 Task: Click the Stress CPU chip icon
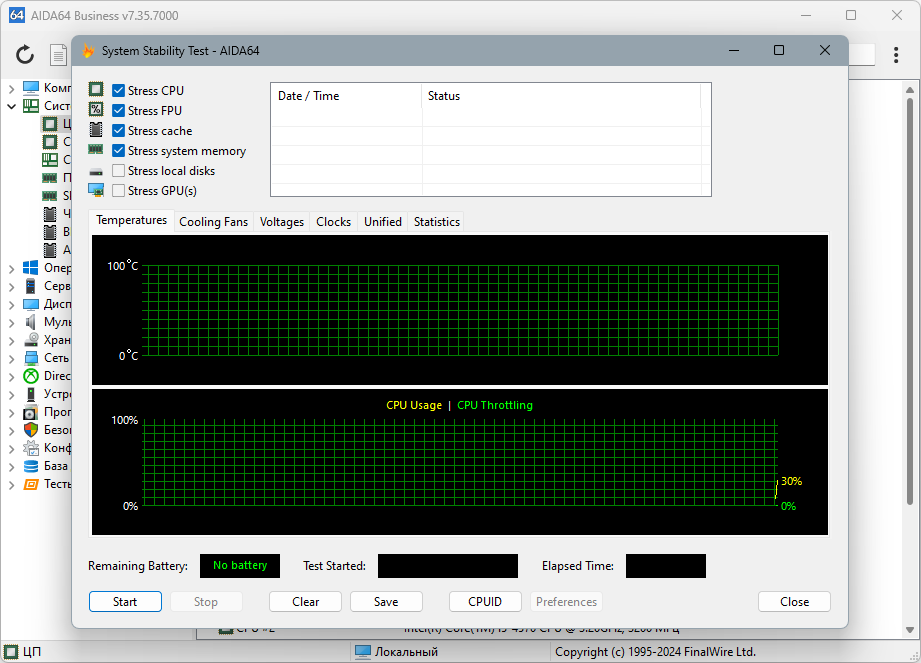point(96,90)
